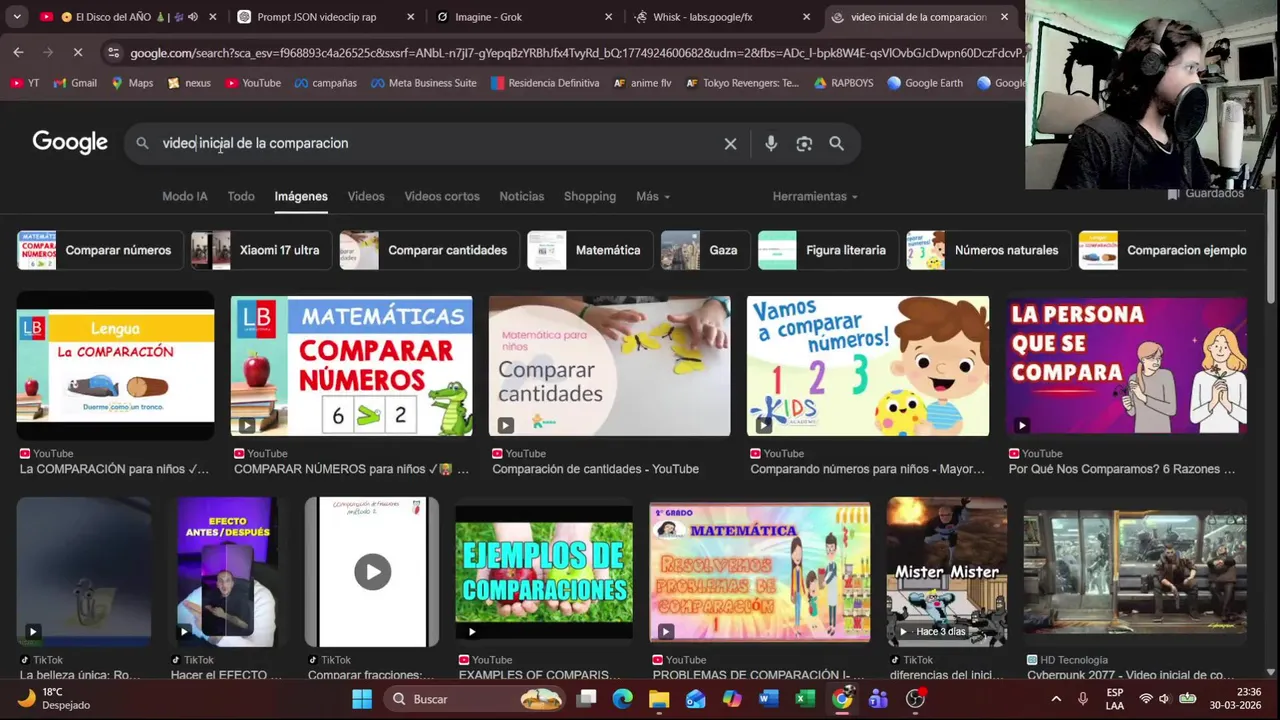Image resolution: width=1280 pixels, height=720 pixels.
Task: Launch Microsoft Edge from the taskbar
Action: [x=622, y=699]
